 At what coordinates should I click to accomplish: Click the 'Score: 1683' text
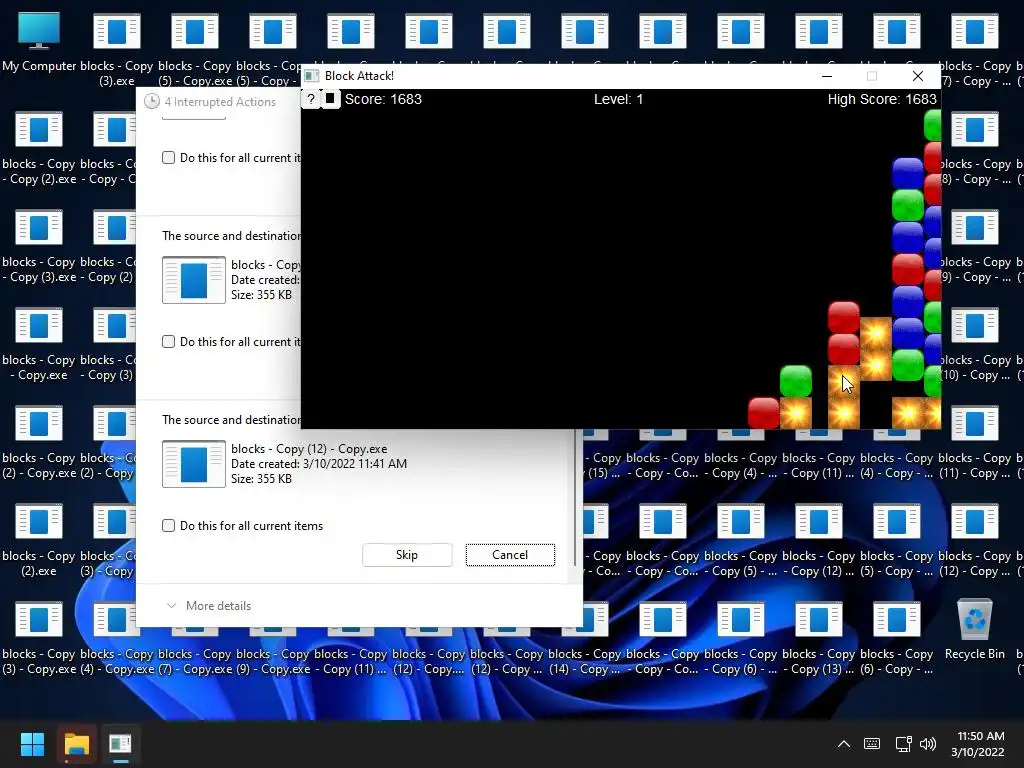point(383,99)
